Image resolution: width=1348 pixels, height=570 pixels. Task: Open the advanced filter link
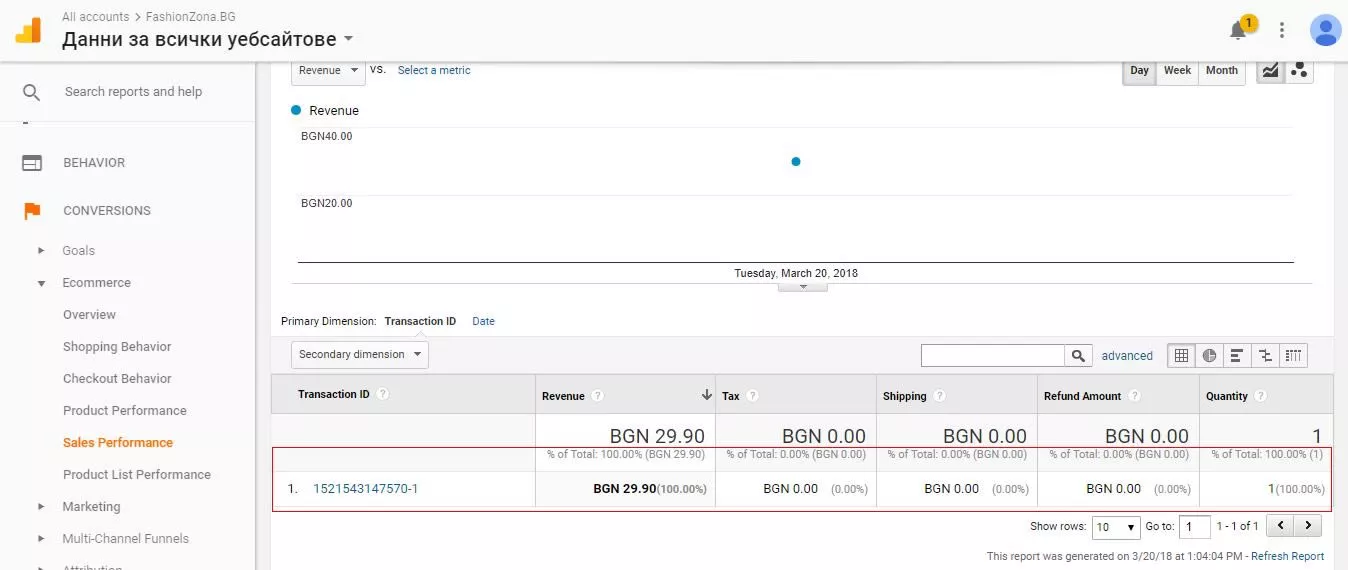(1127, 356)
